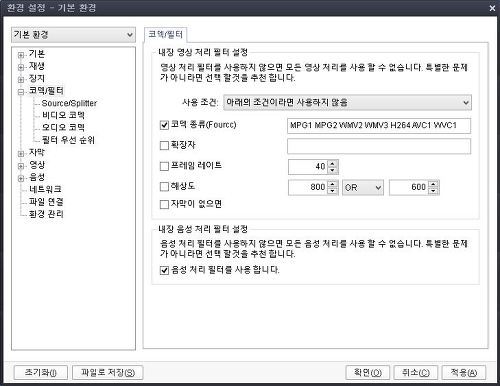Open the 사용 조건 dropdown

[x=347, y=102]
